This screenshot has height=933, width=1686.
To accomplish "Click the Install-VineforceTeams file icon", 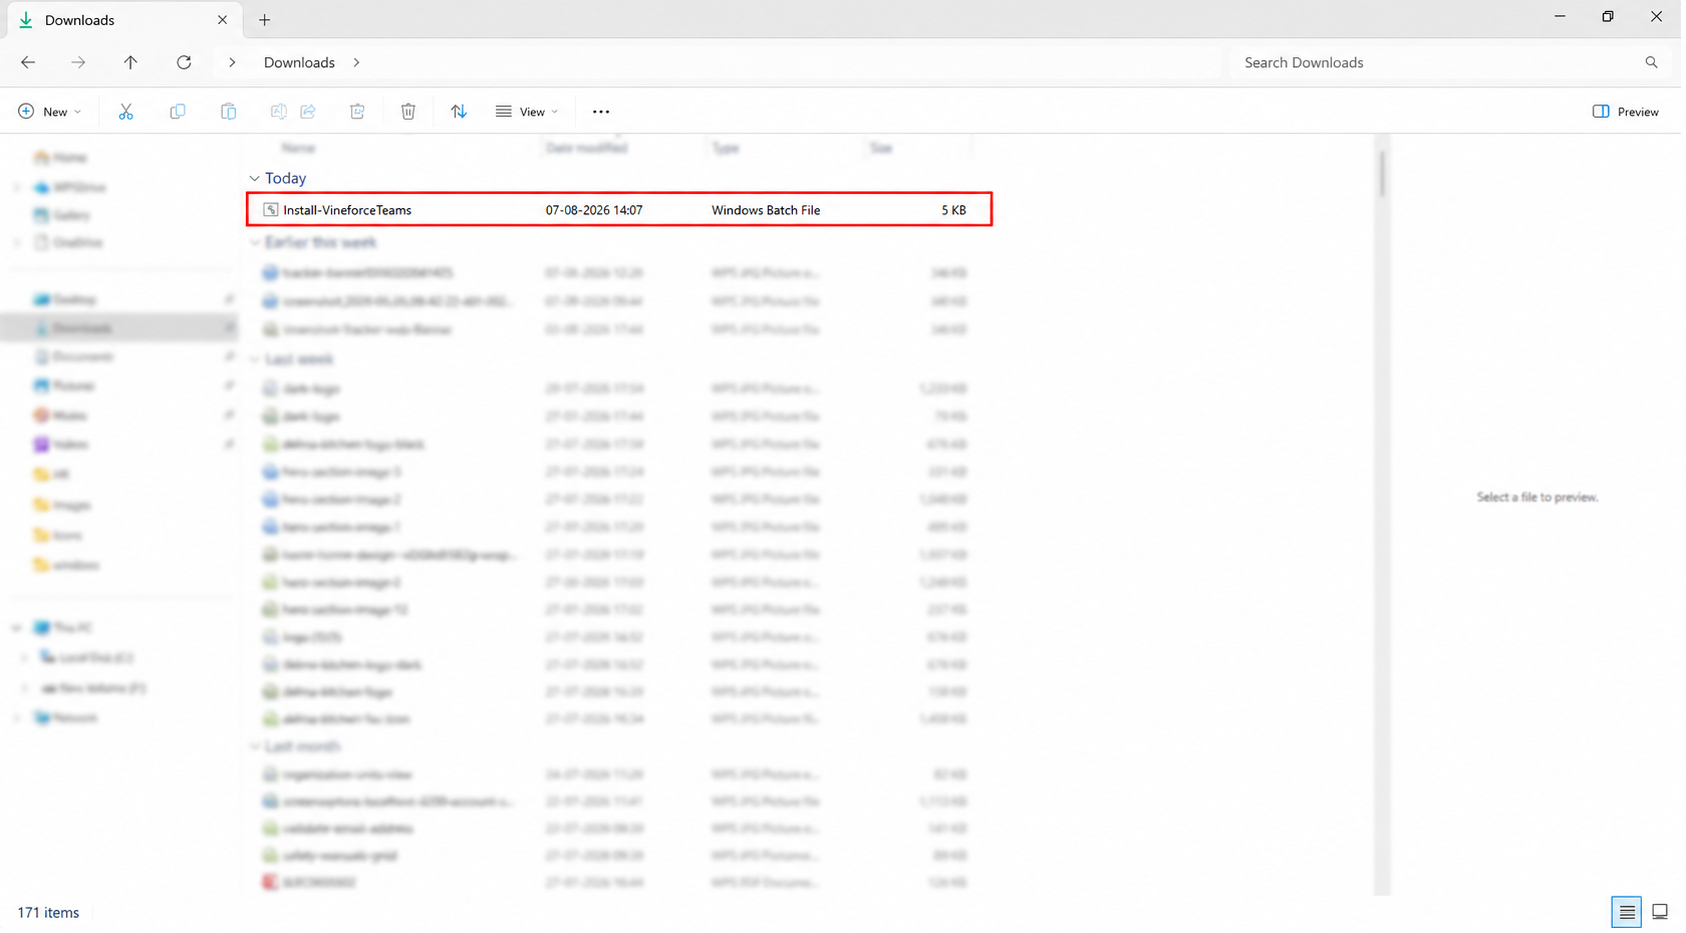I will tap(270, 210).
